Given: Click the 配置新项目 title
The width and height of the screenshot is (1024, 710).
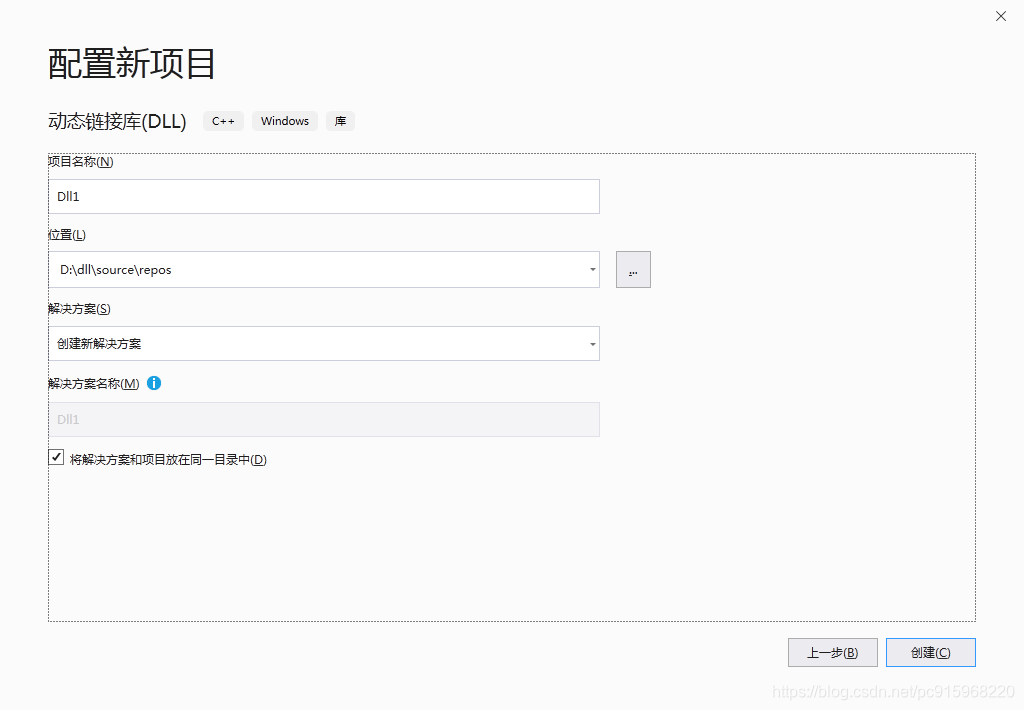Looking at the screenshot, I should pyautogui.click(x=131, y=64).
